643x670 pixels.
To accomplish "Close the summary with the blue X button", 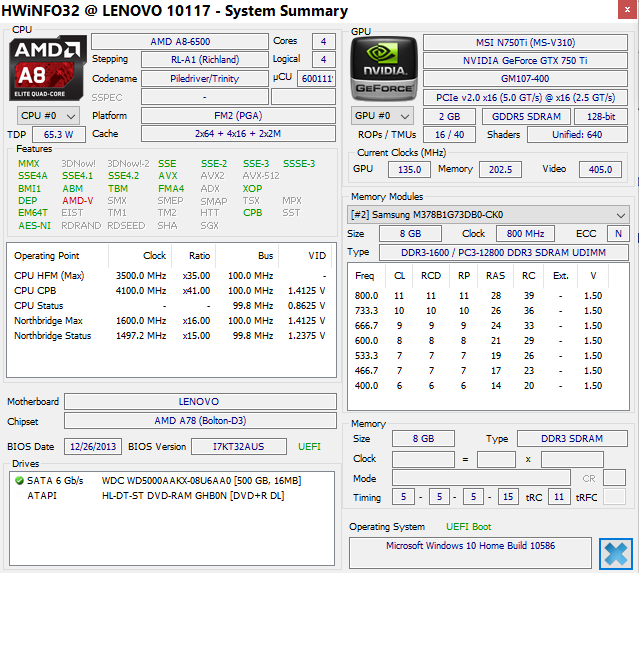I will tap(616, 554).
